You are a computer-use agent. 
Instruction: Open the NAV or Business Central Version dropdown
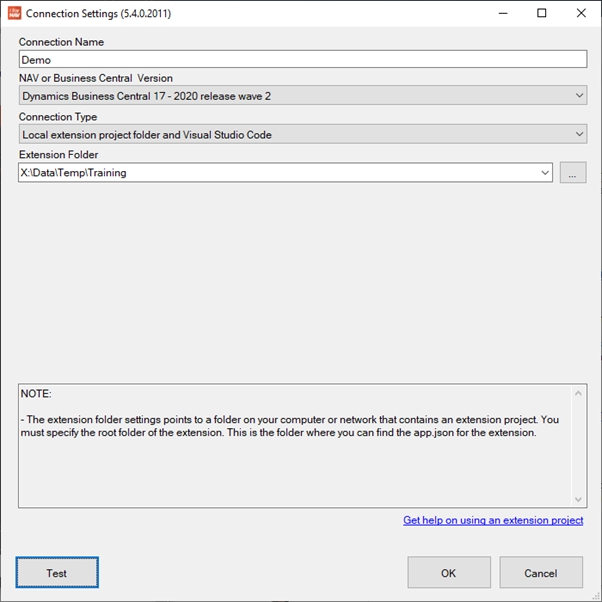click(303, 96)
